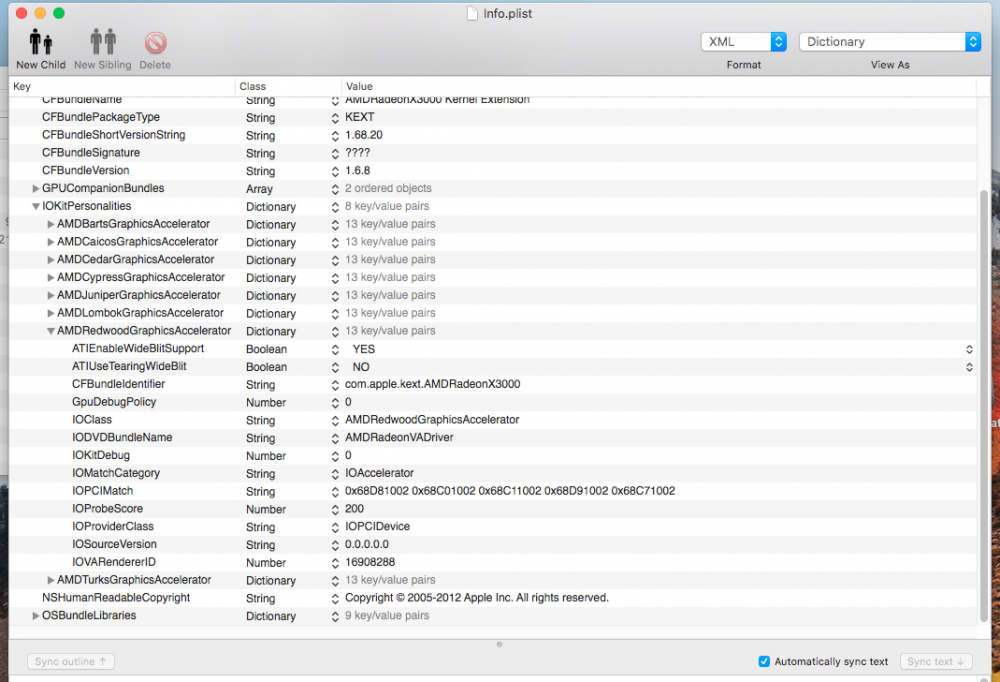Open NO value popup for ATIUseTearingWideBlit
Screen dimensions: 1000x682
[969, 367]
